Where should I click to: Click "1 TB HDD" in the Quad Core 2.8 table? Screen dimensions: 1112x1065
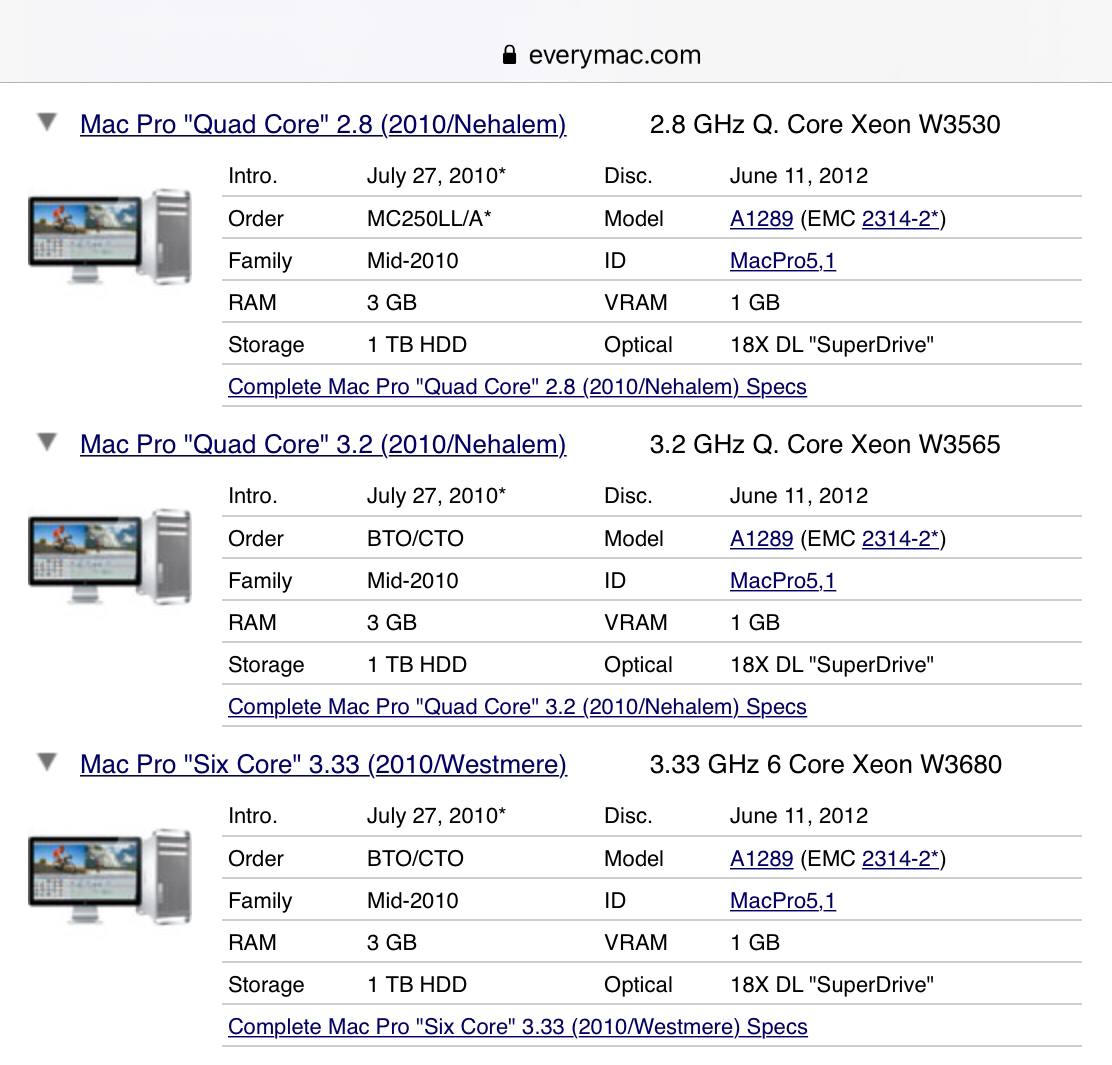point(417,345)
